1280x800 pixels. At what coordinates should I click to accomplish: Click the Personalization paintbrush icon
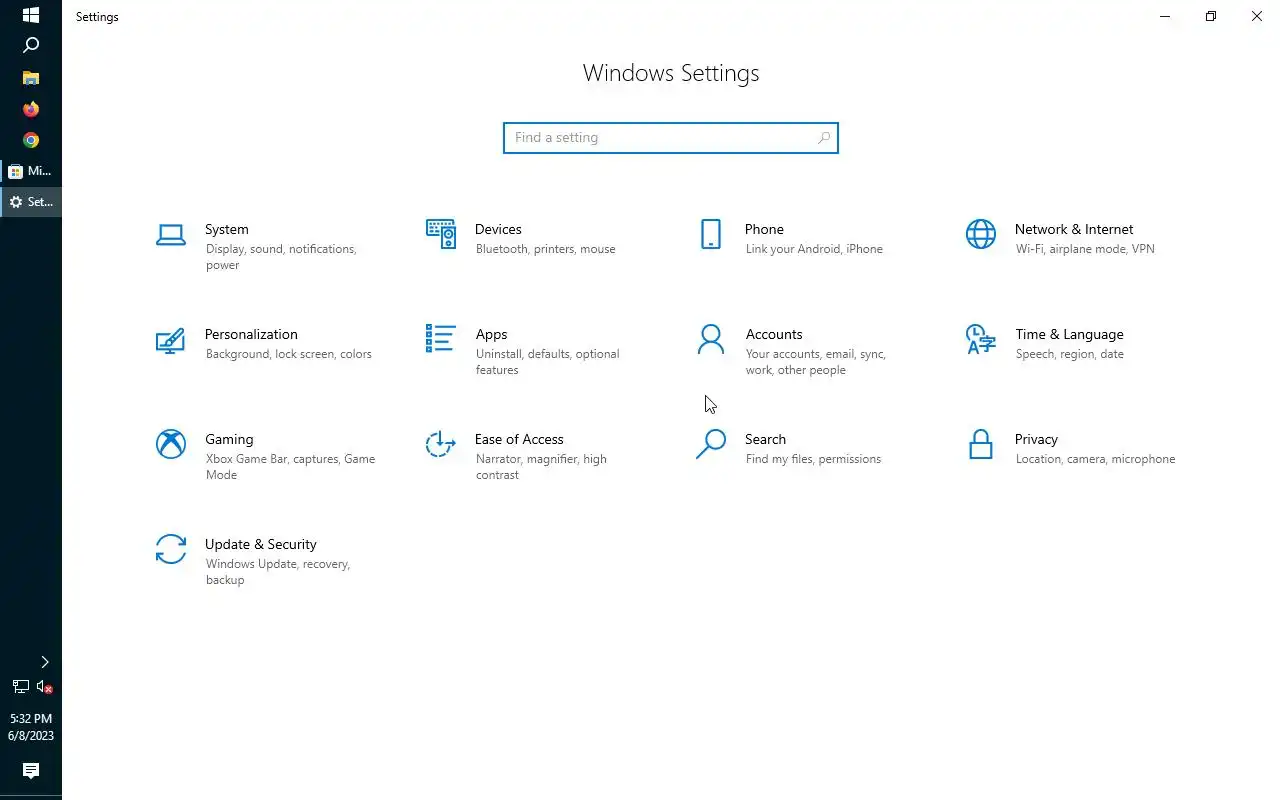[x=171, y=340]
